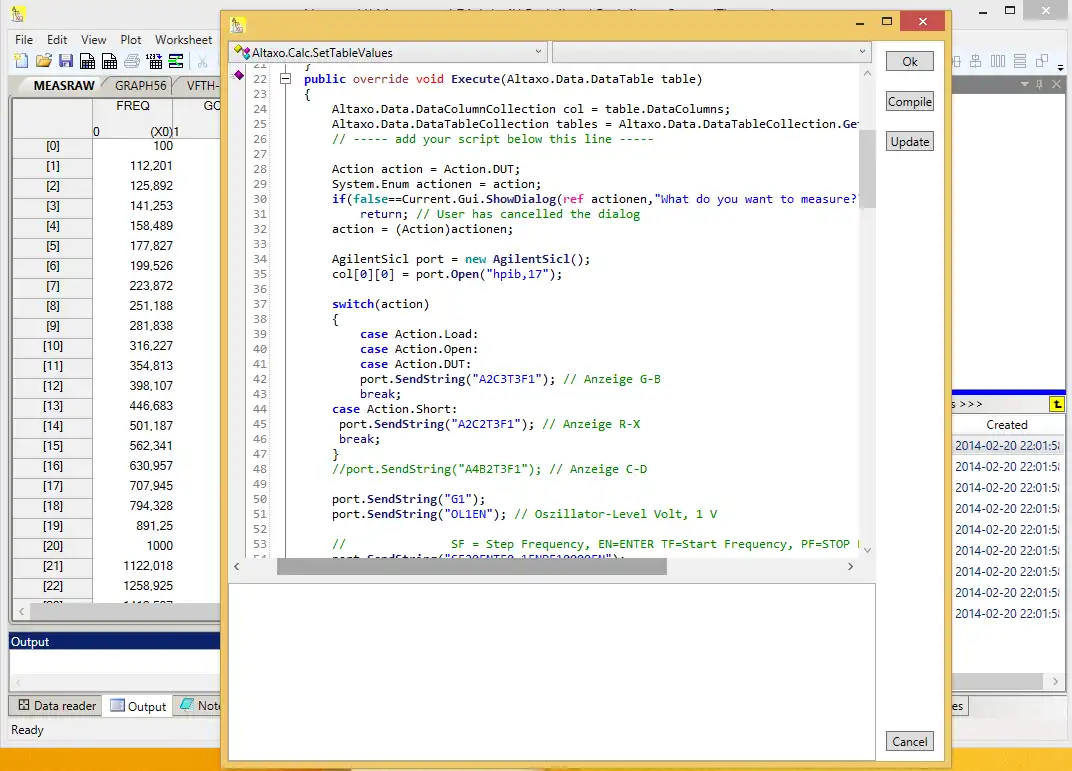Click the Cancel button
This screenshot has width=1072, height=771.
click(909, 742)
